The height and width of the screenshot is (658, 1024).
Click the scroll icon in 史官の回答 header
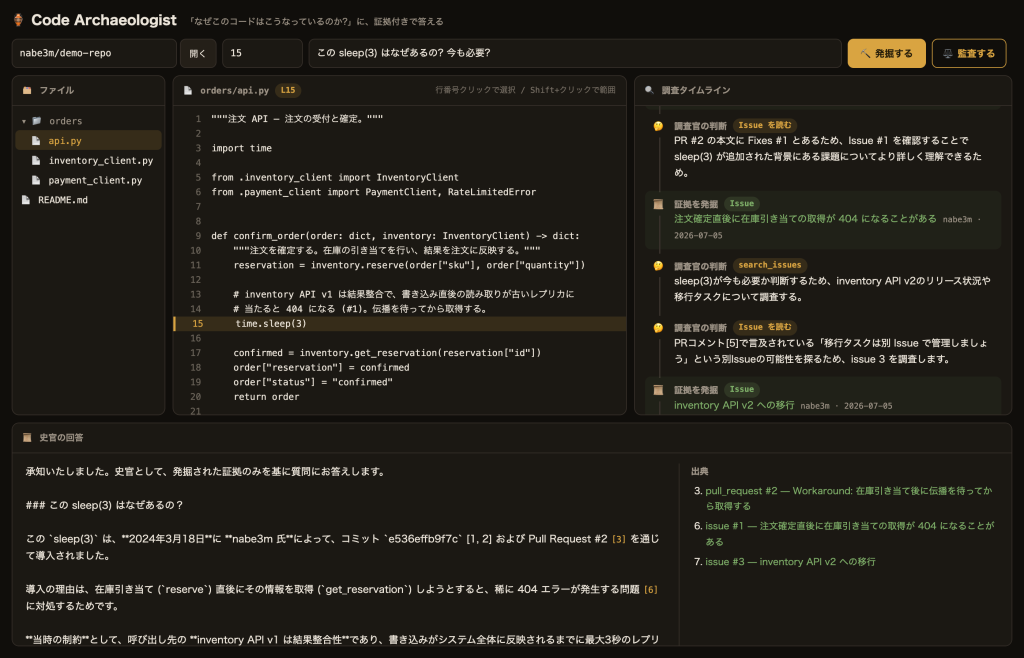(x=27, y=437)
